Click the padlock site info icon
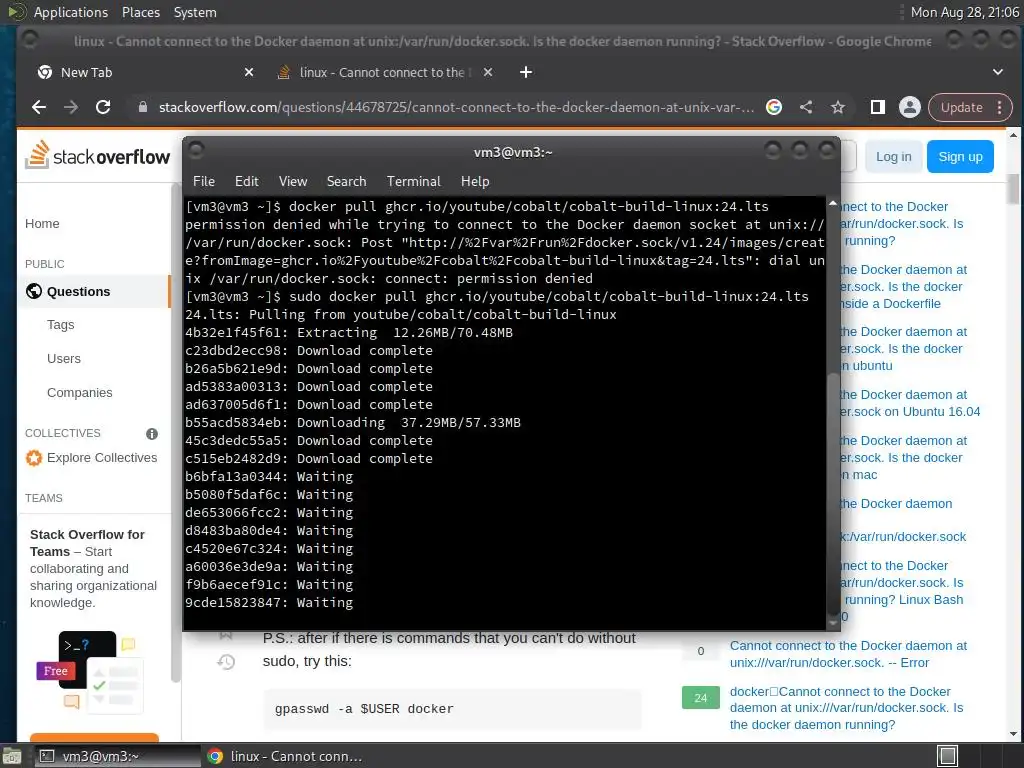The image size is (1024, 768). [142, 107]
